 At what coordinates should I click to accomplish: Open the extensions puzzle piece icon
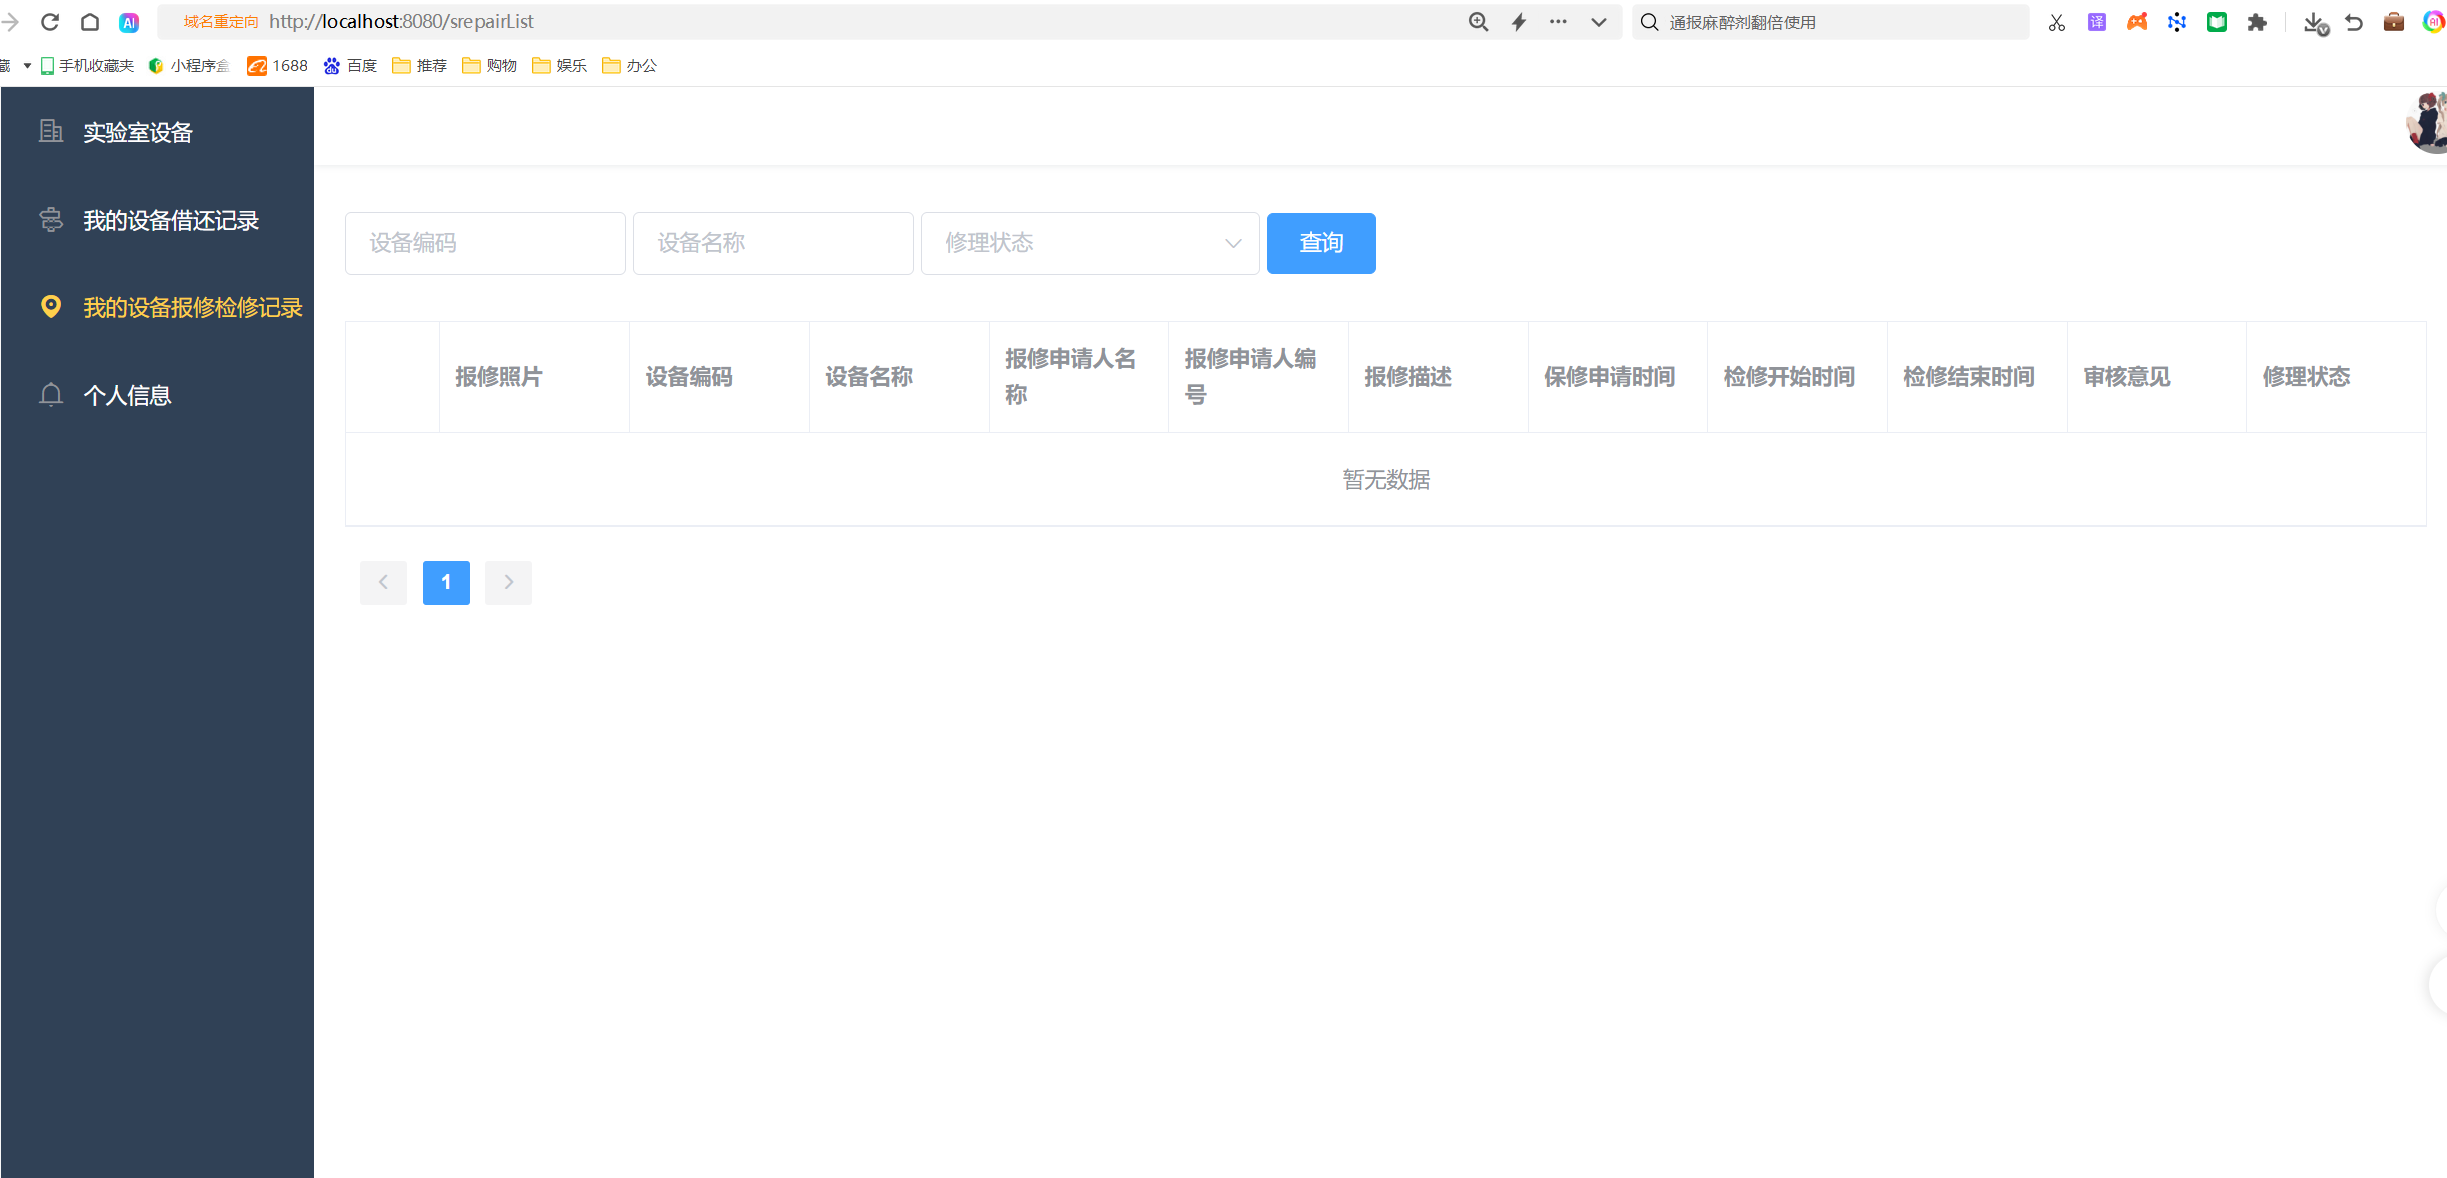pos(2257,22)
